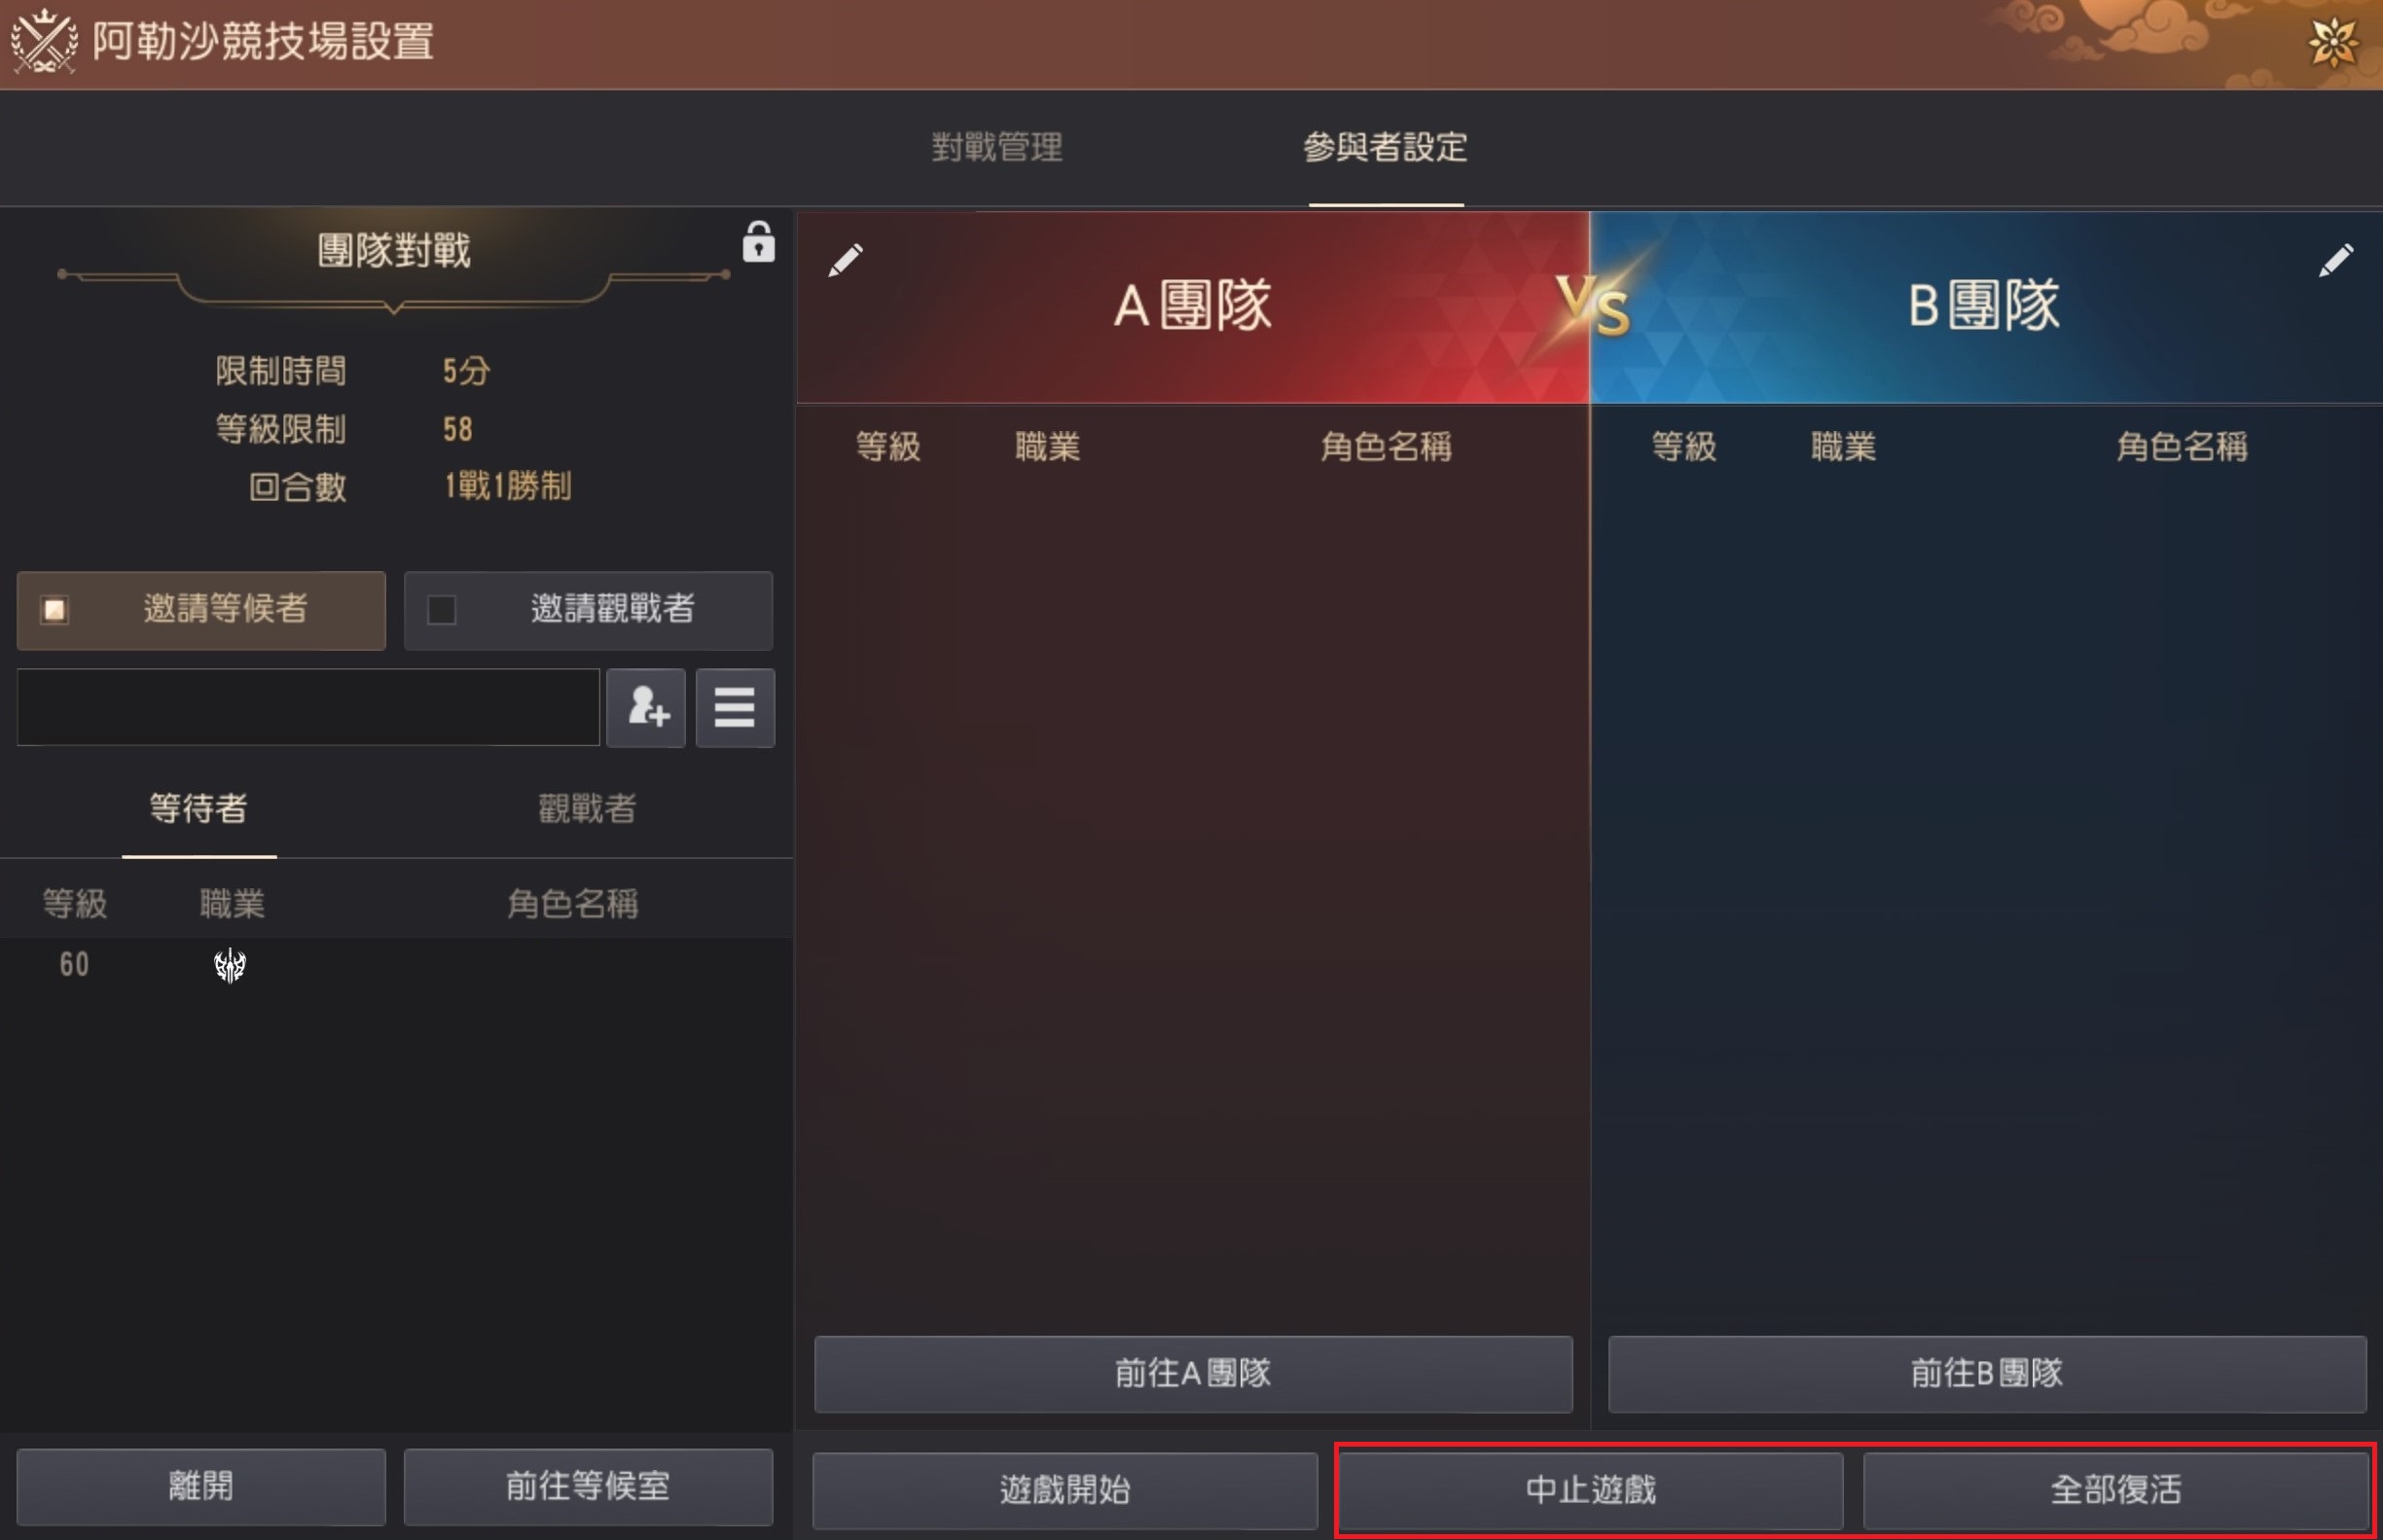The image size is (2383, 1540).
Task: Click the 前往A團隊 button
Action: tap(1193, 1374)
